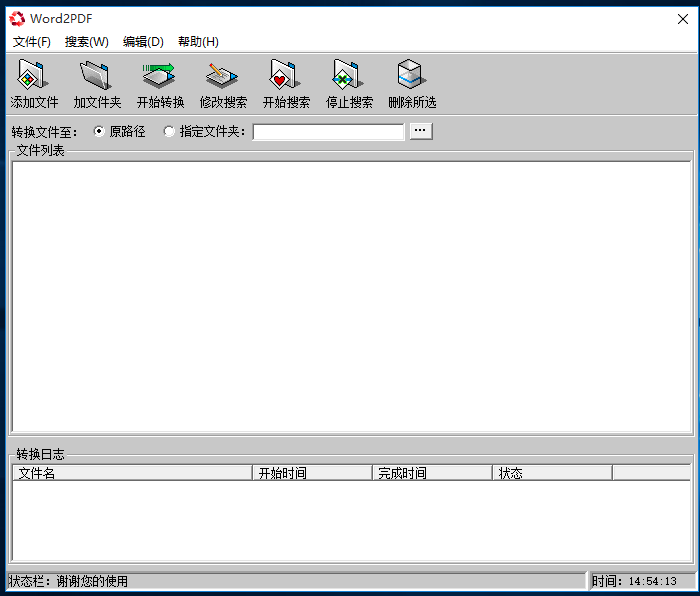Click the browse '...' button
Image resolution: width=700 pixels, height=596 pixels.
click(421, 131)
